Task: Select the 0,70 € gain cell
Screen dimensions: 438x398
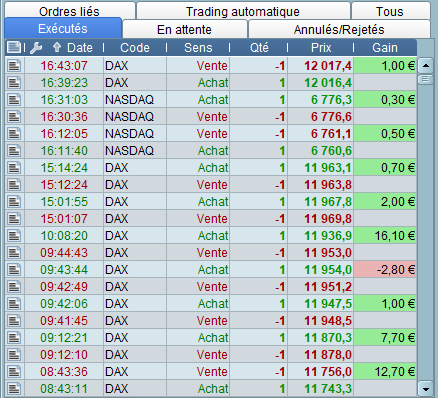Action: pos(385,168)
